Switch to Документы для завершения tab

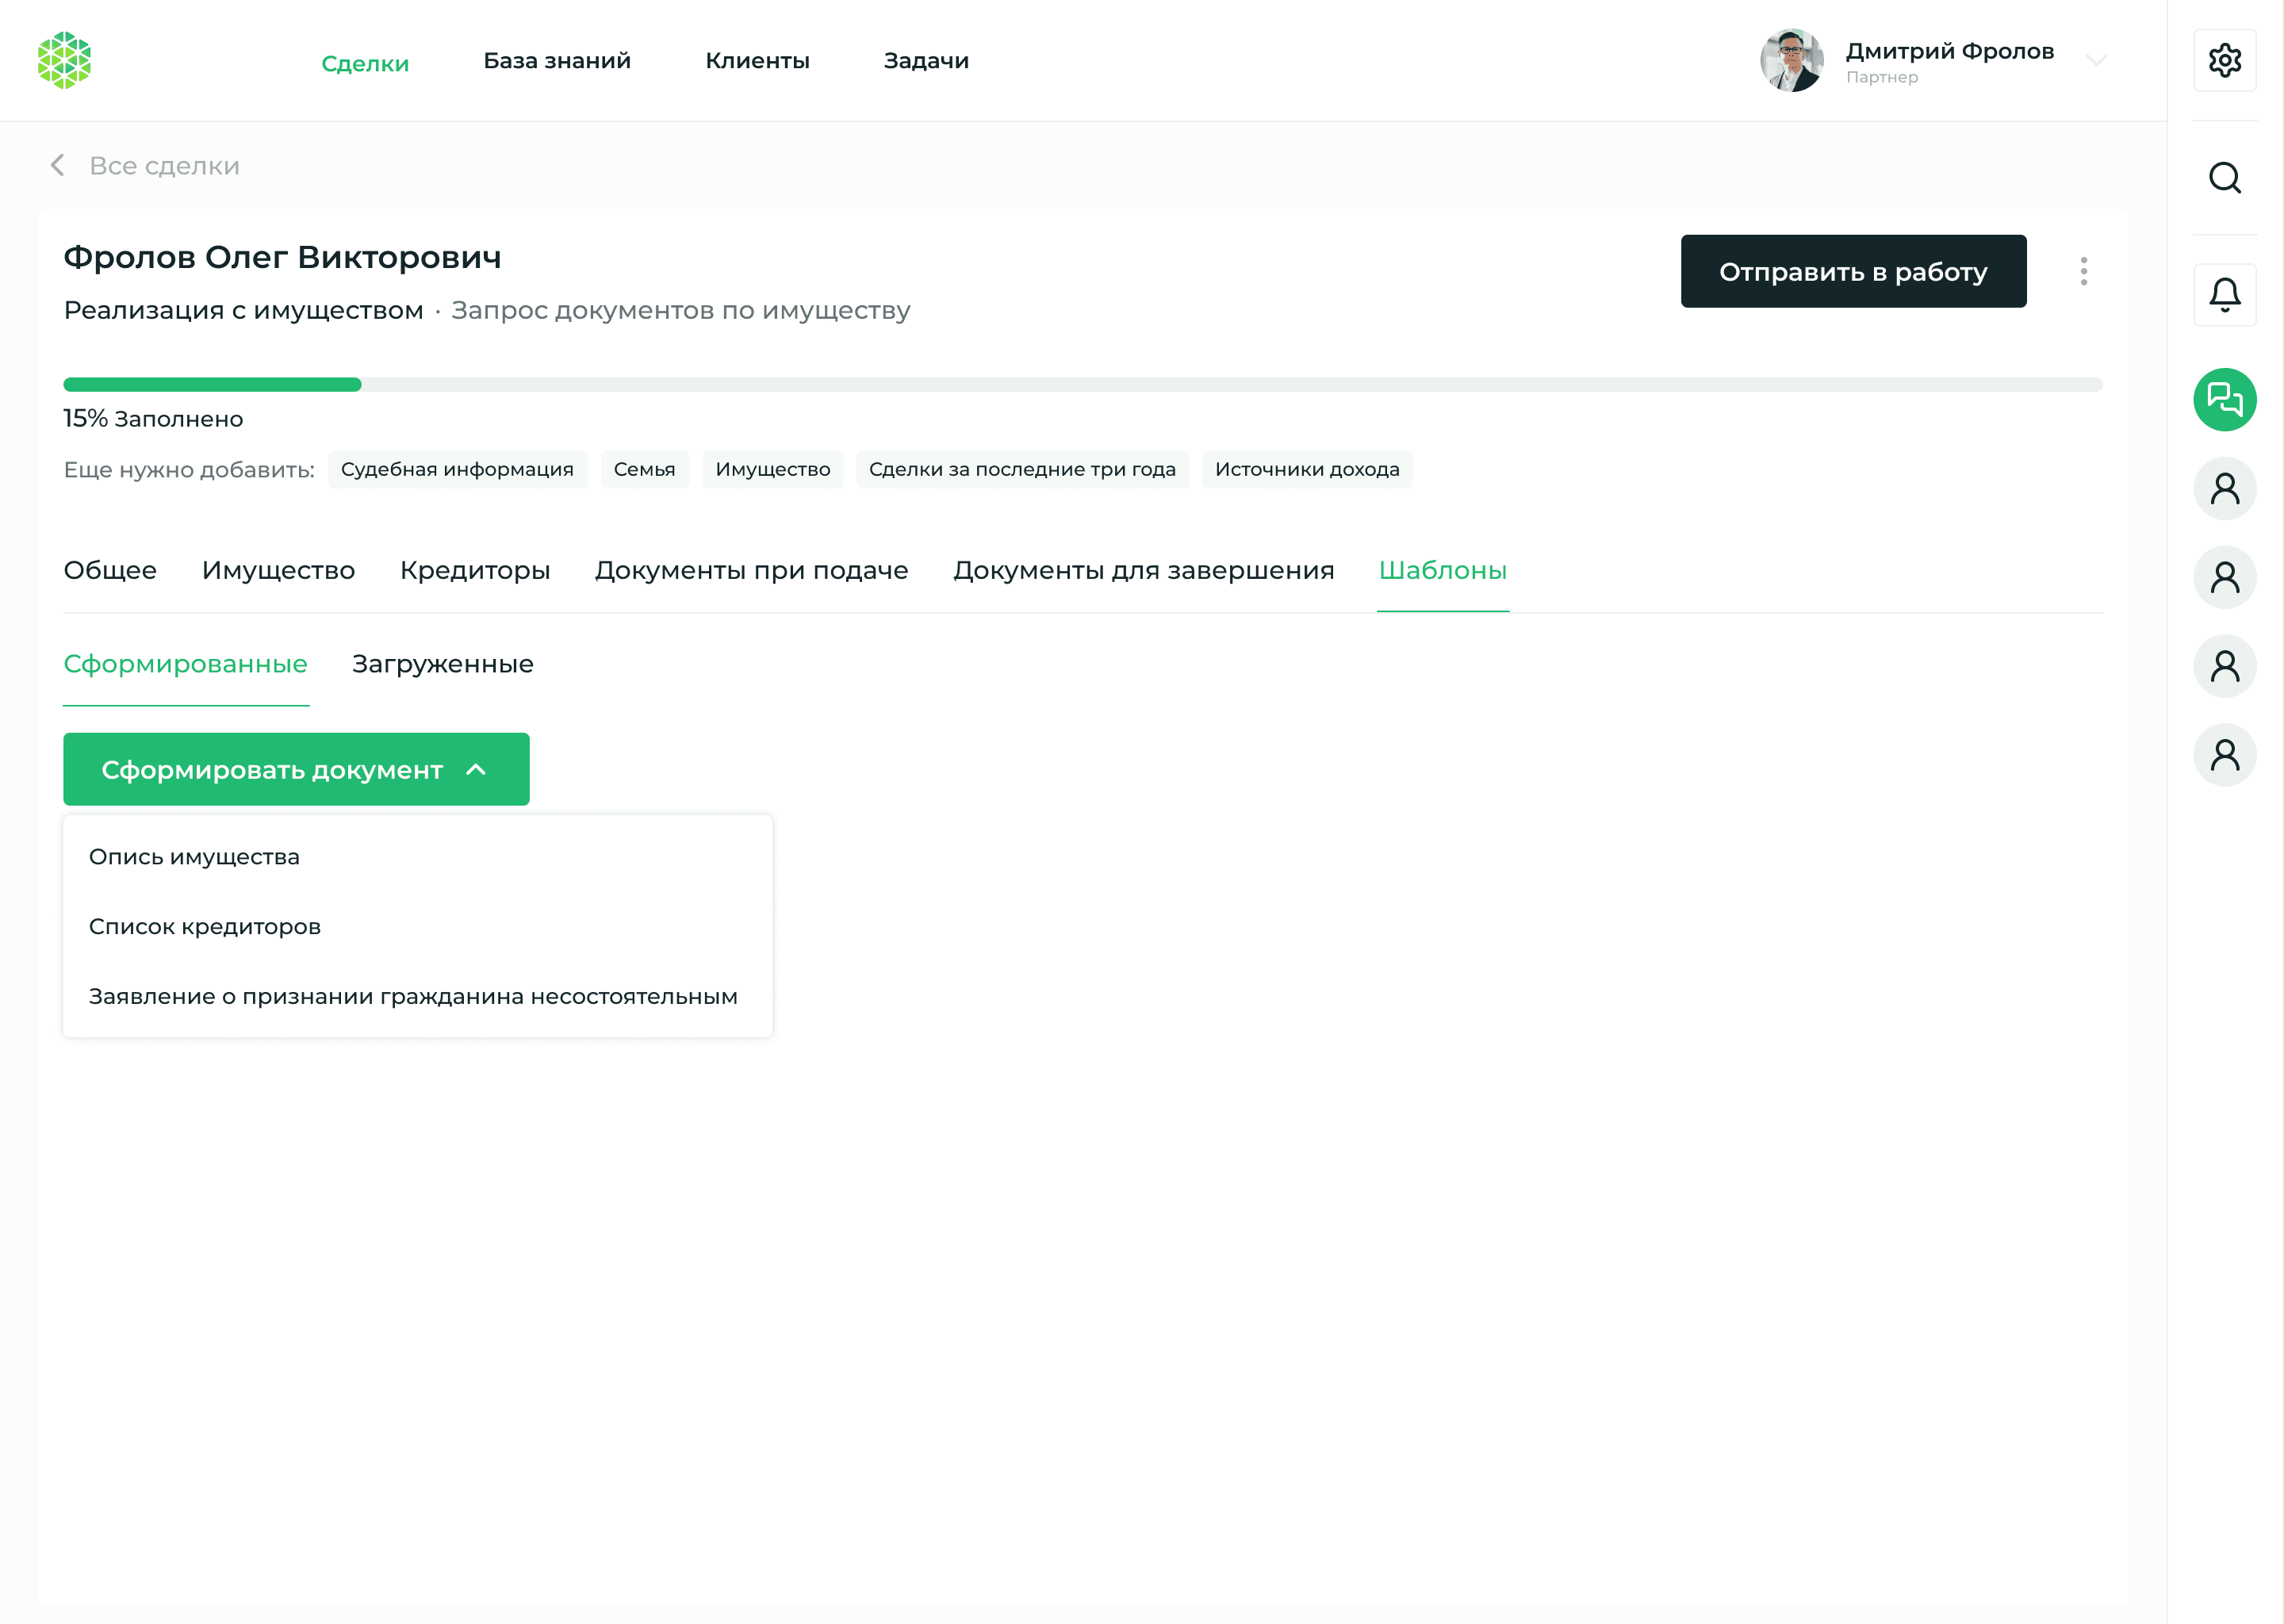tap(1143, 570)
